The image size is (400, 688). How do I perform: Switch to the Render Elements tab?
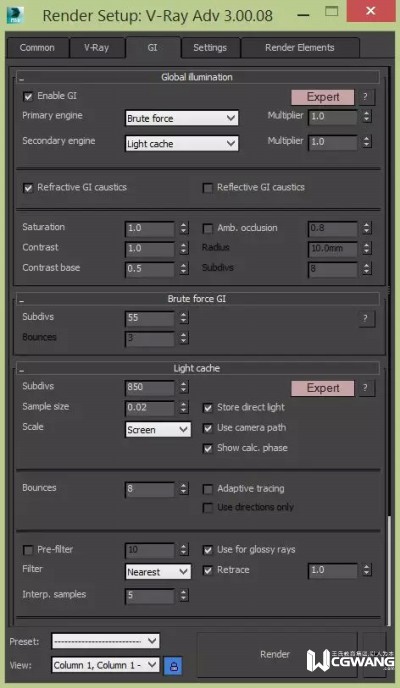point(300,48)
